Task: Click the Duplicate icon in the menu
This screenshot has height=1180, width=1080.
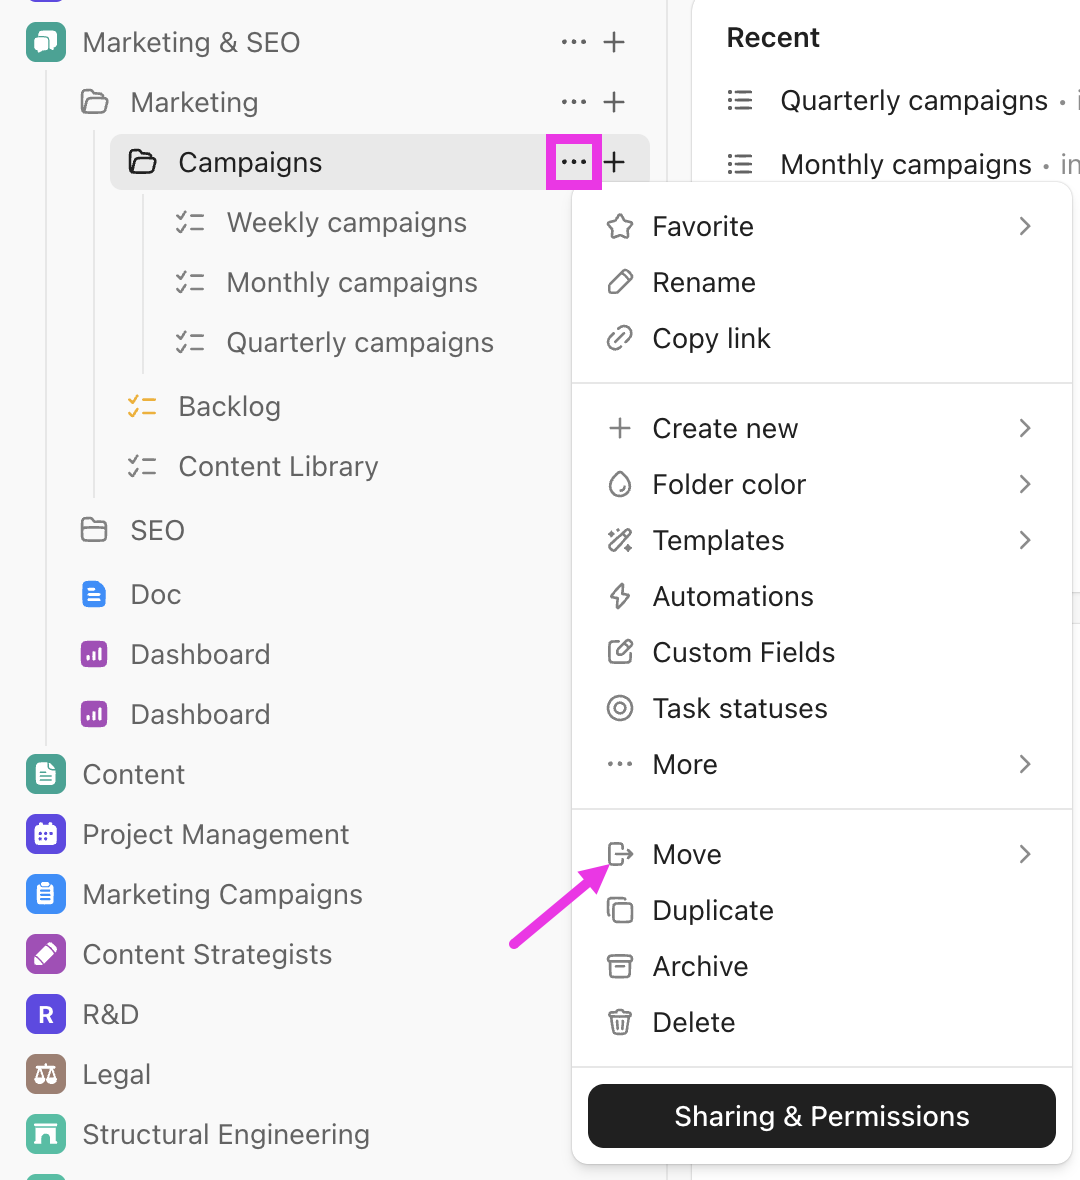Action: point(620,910)
